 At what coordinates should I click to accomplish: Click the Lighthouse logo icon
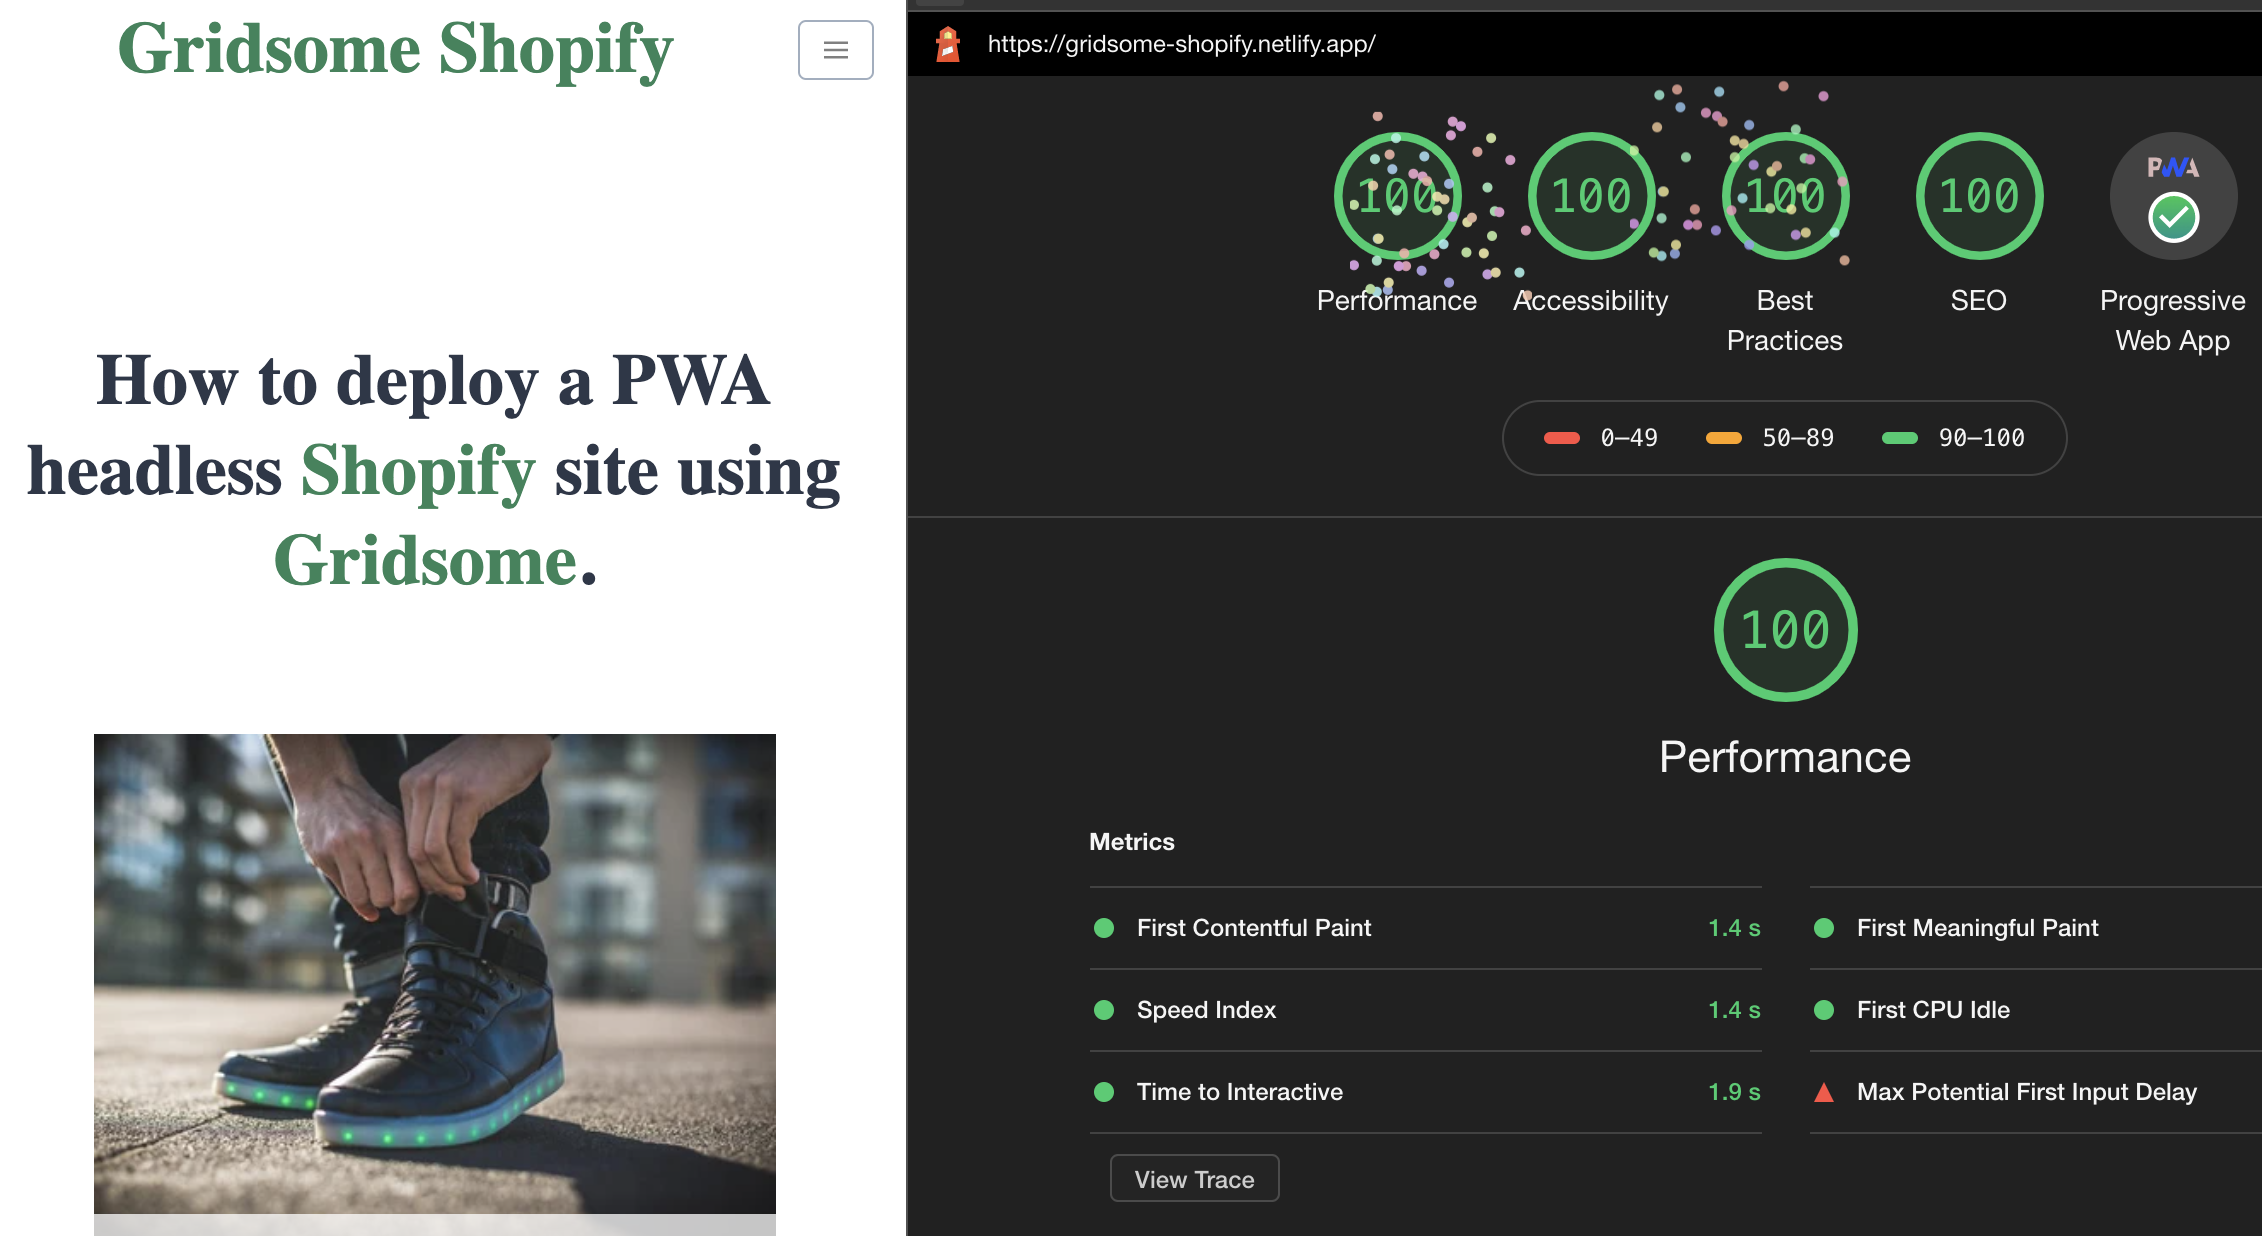coord(947,44)
